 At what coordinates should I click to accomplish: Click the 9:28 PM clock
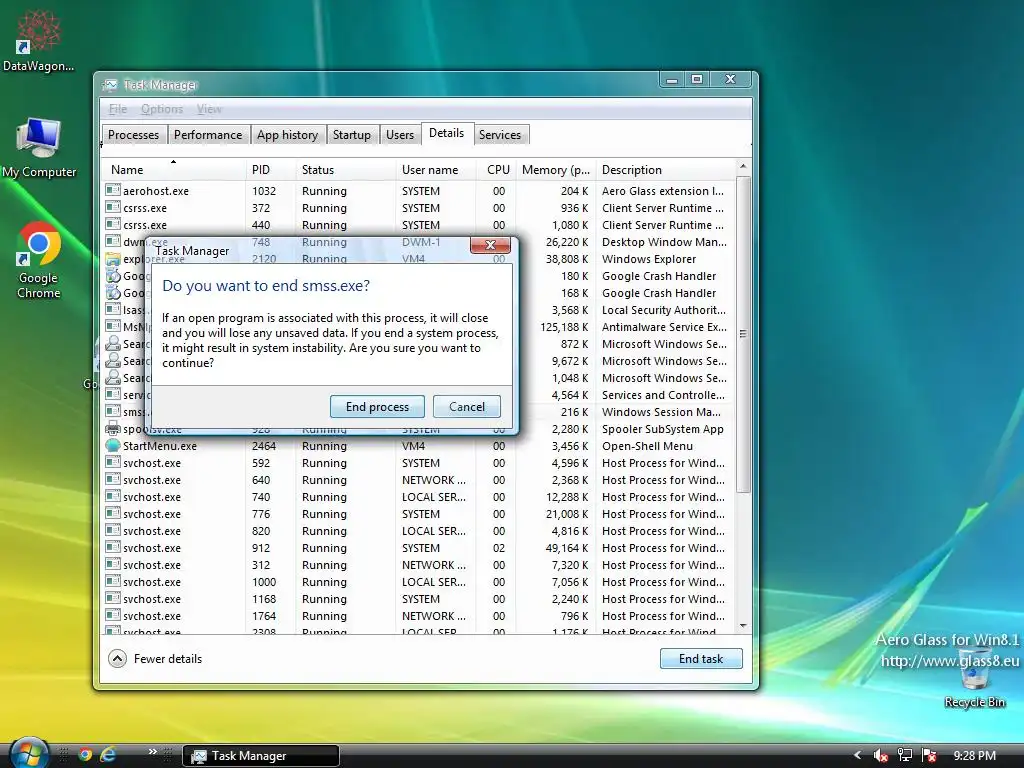(974, 756)
